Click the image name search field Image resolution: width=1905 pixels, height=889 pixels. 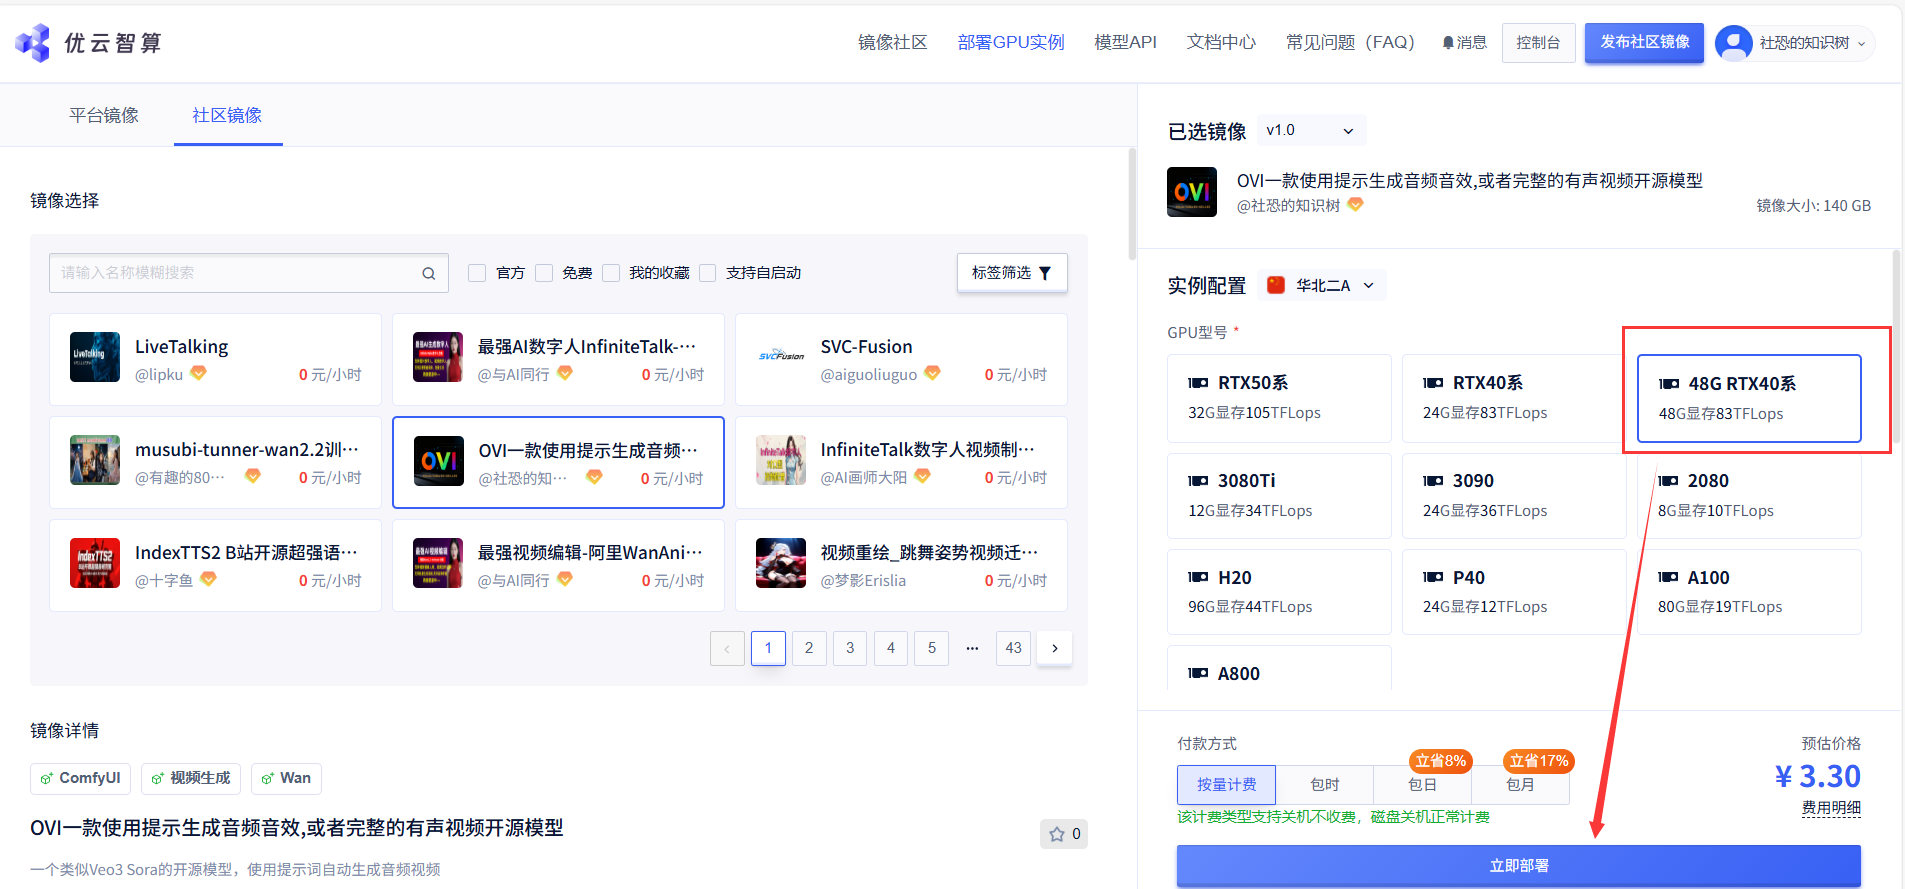click(x=235, y=273)
